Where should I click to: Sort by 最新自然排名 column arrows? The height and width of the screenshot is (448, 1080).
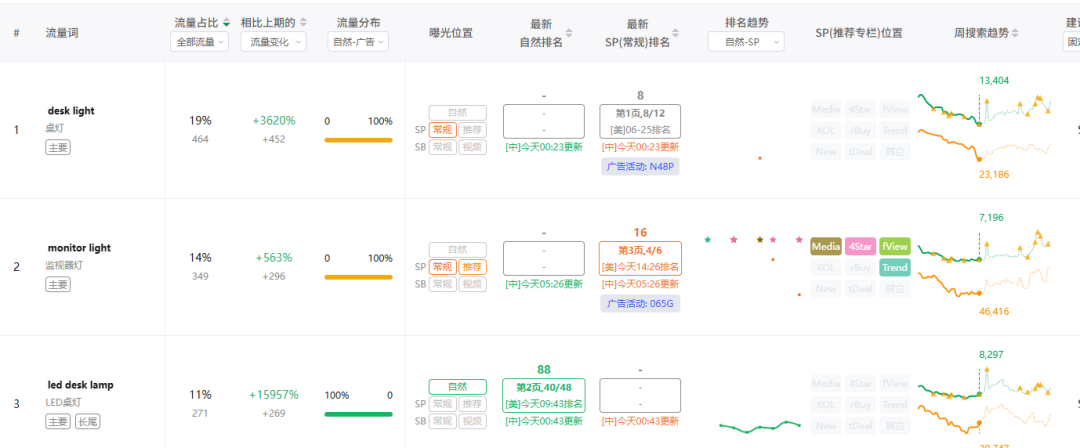(x=569, y=32)
